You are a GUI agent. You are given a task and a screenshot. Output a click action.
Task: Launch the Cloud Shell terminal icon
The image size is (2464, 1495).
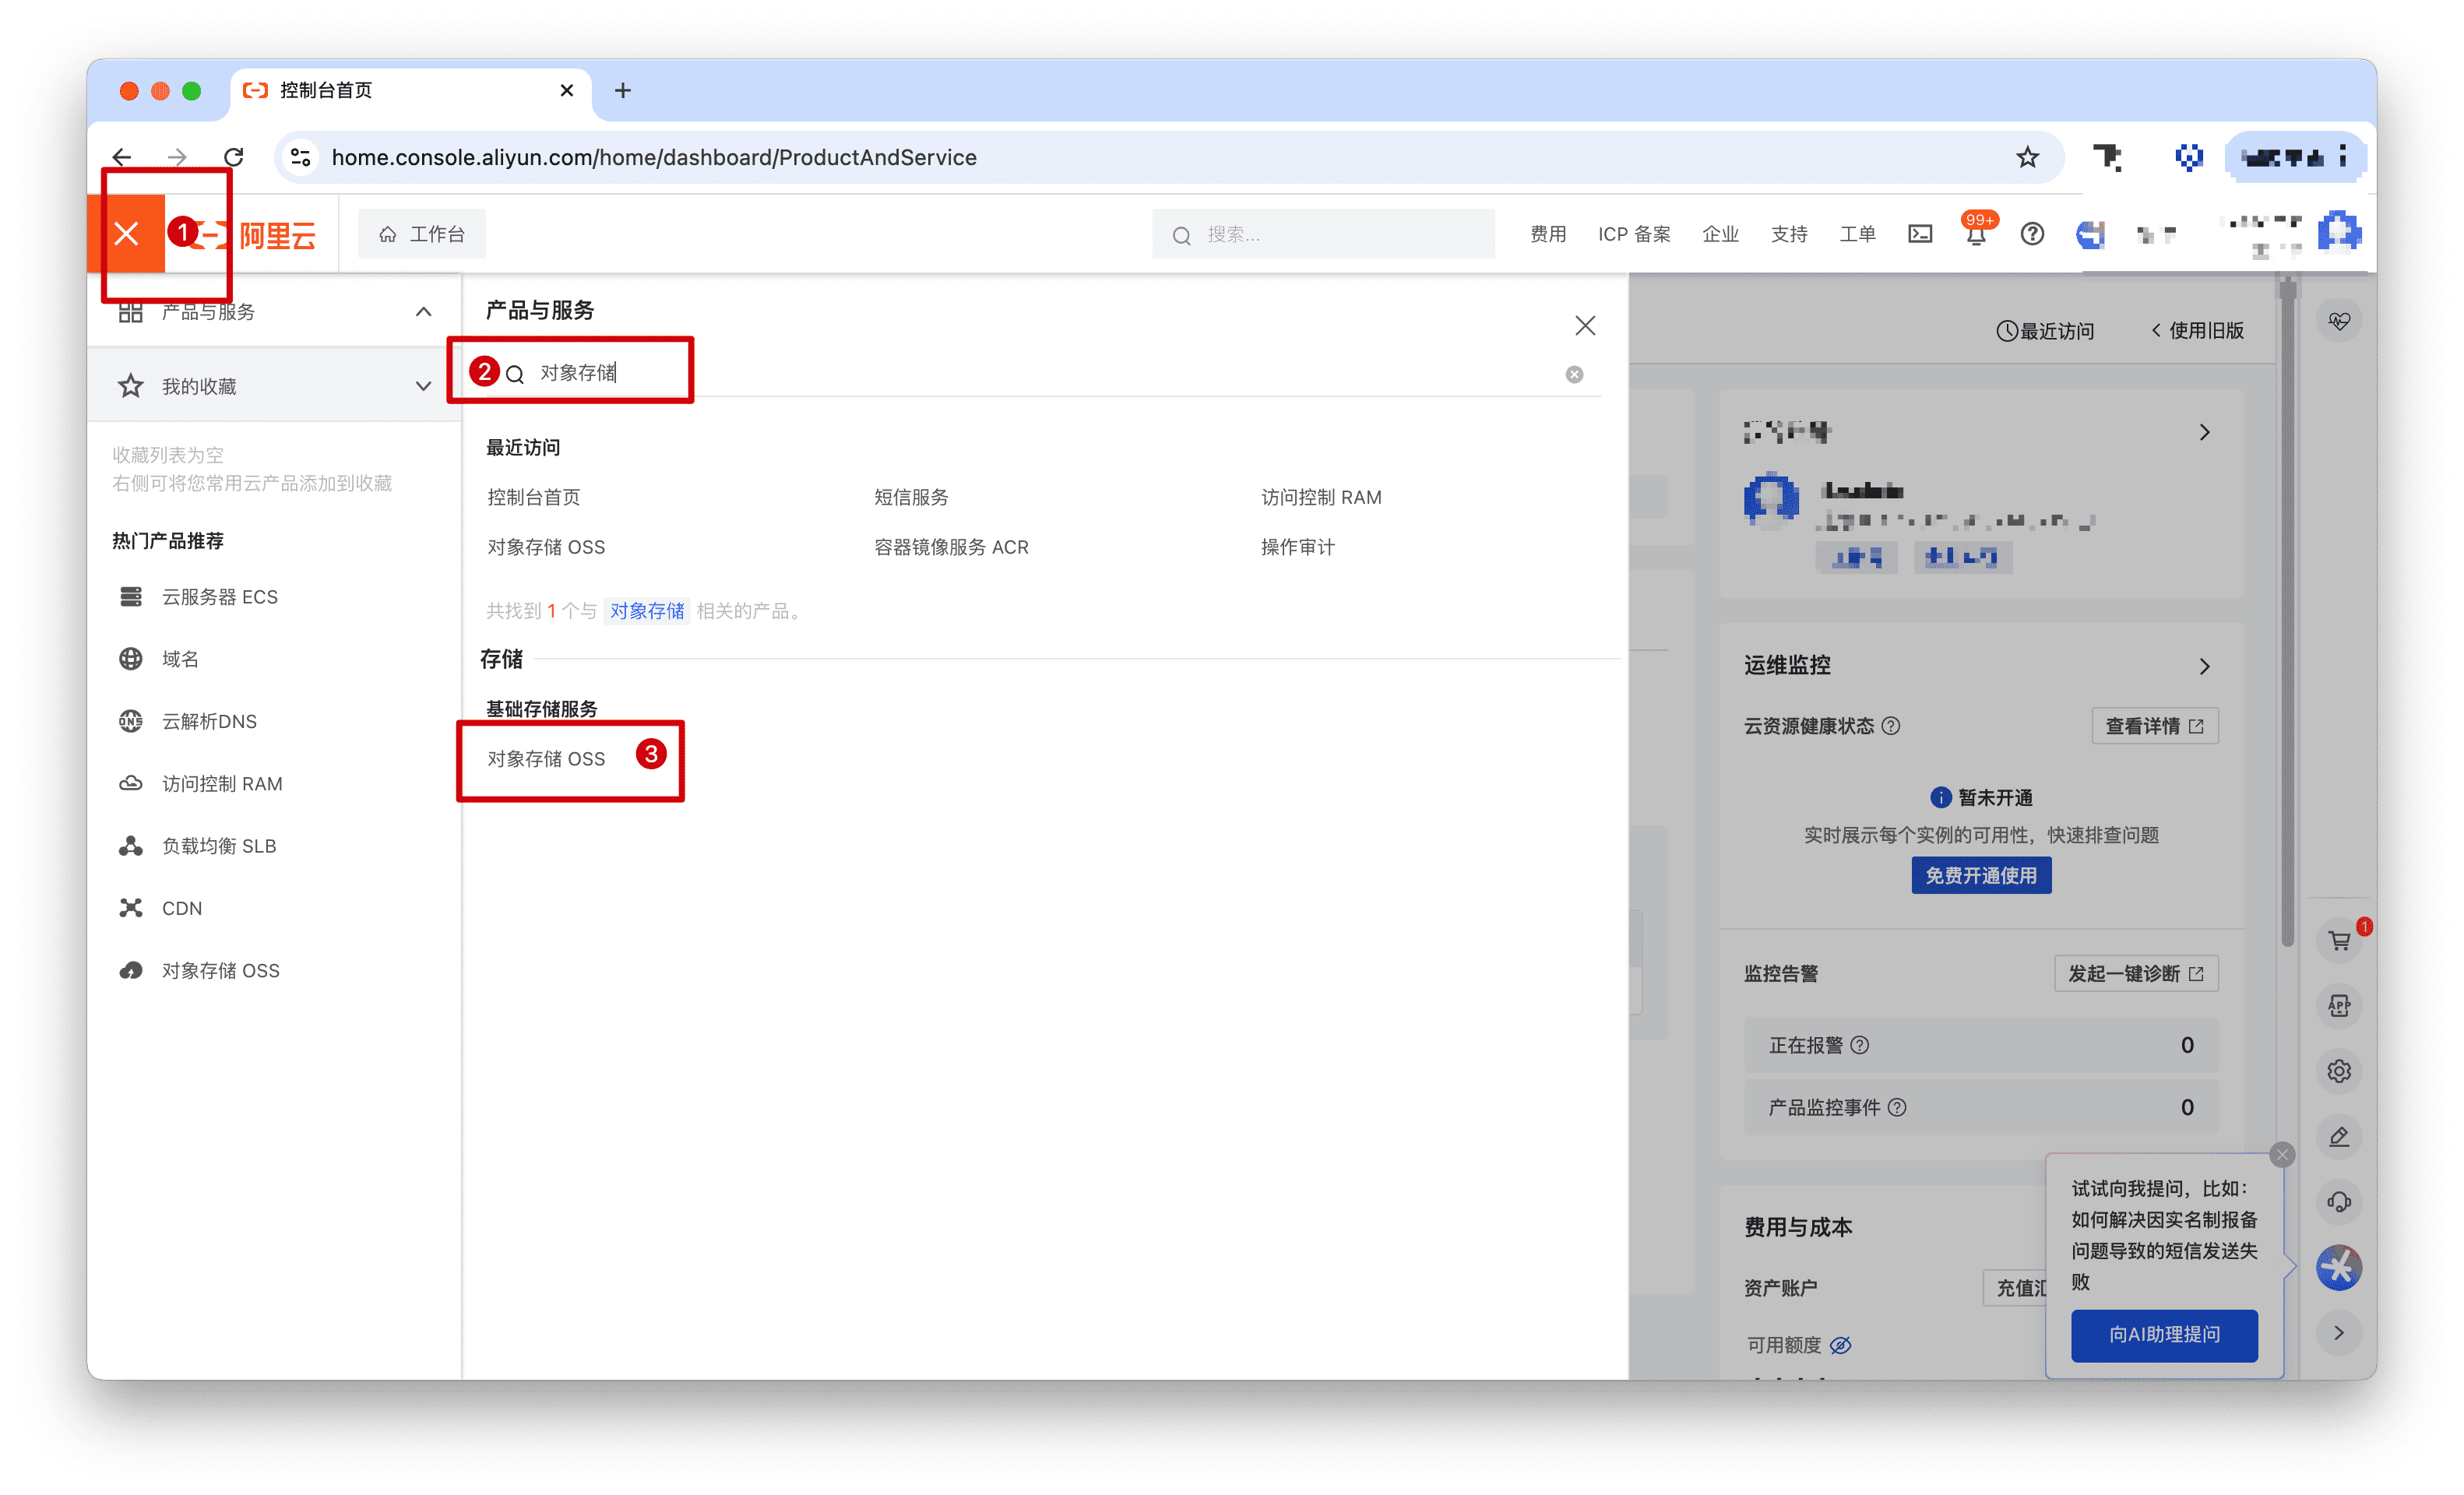(1919, 234)
